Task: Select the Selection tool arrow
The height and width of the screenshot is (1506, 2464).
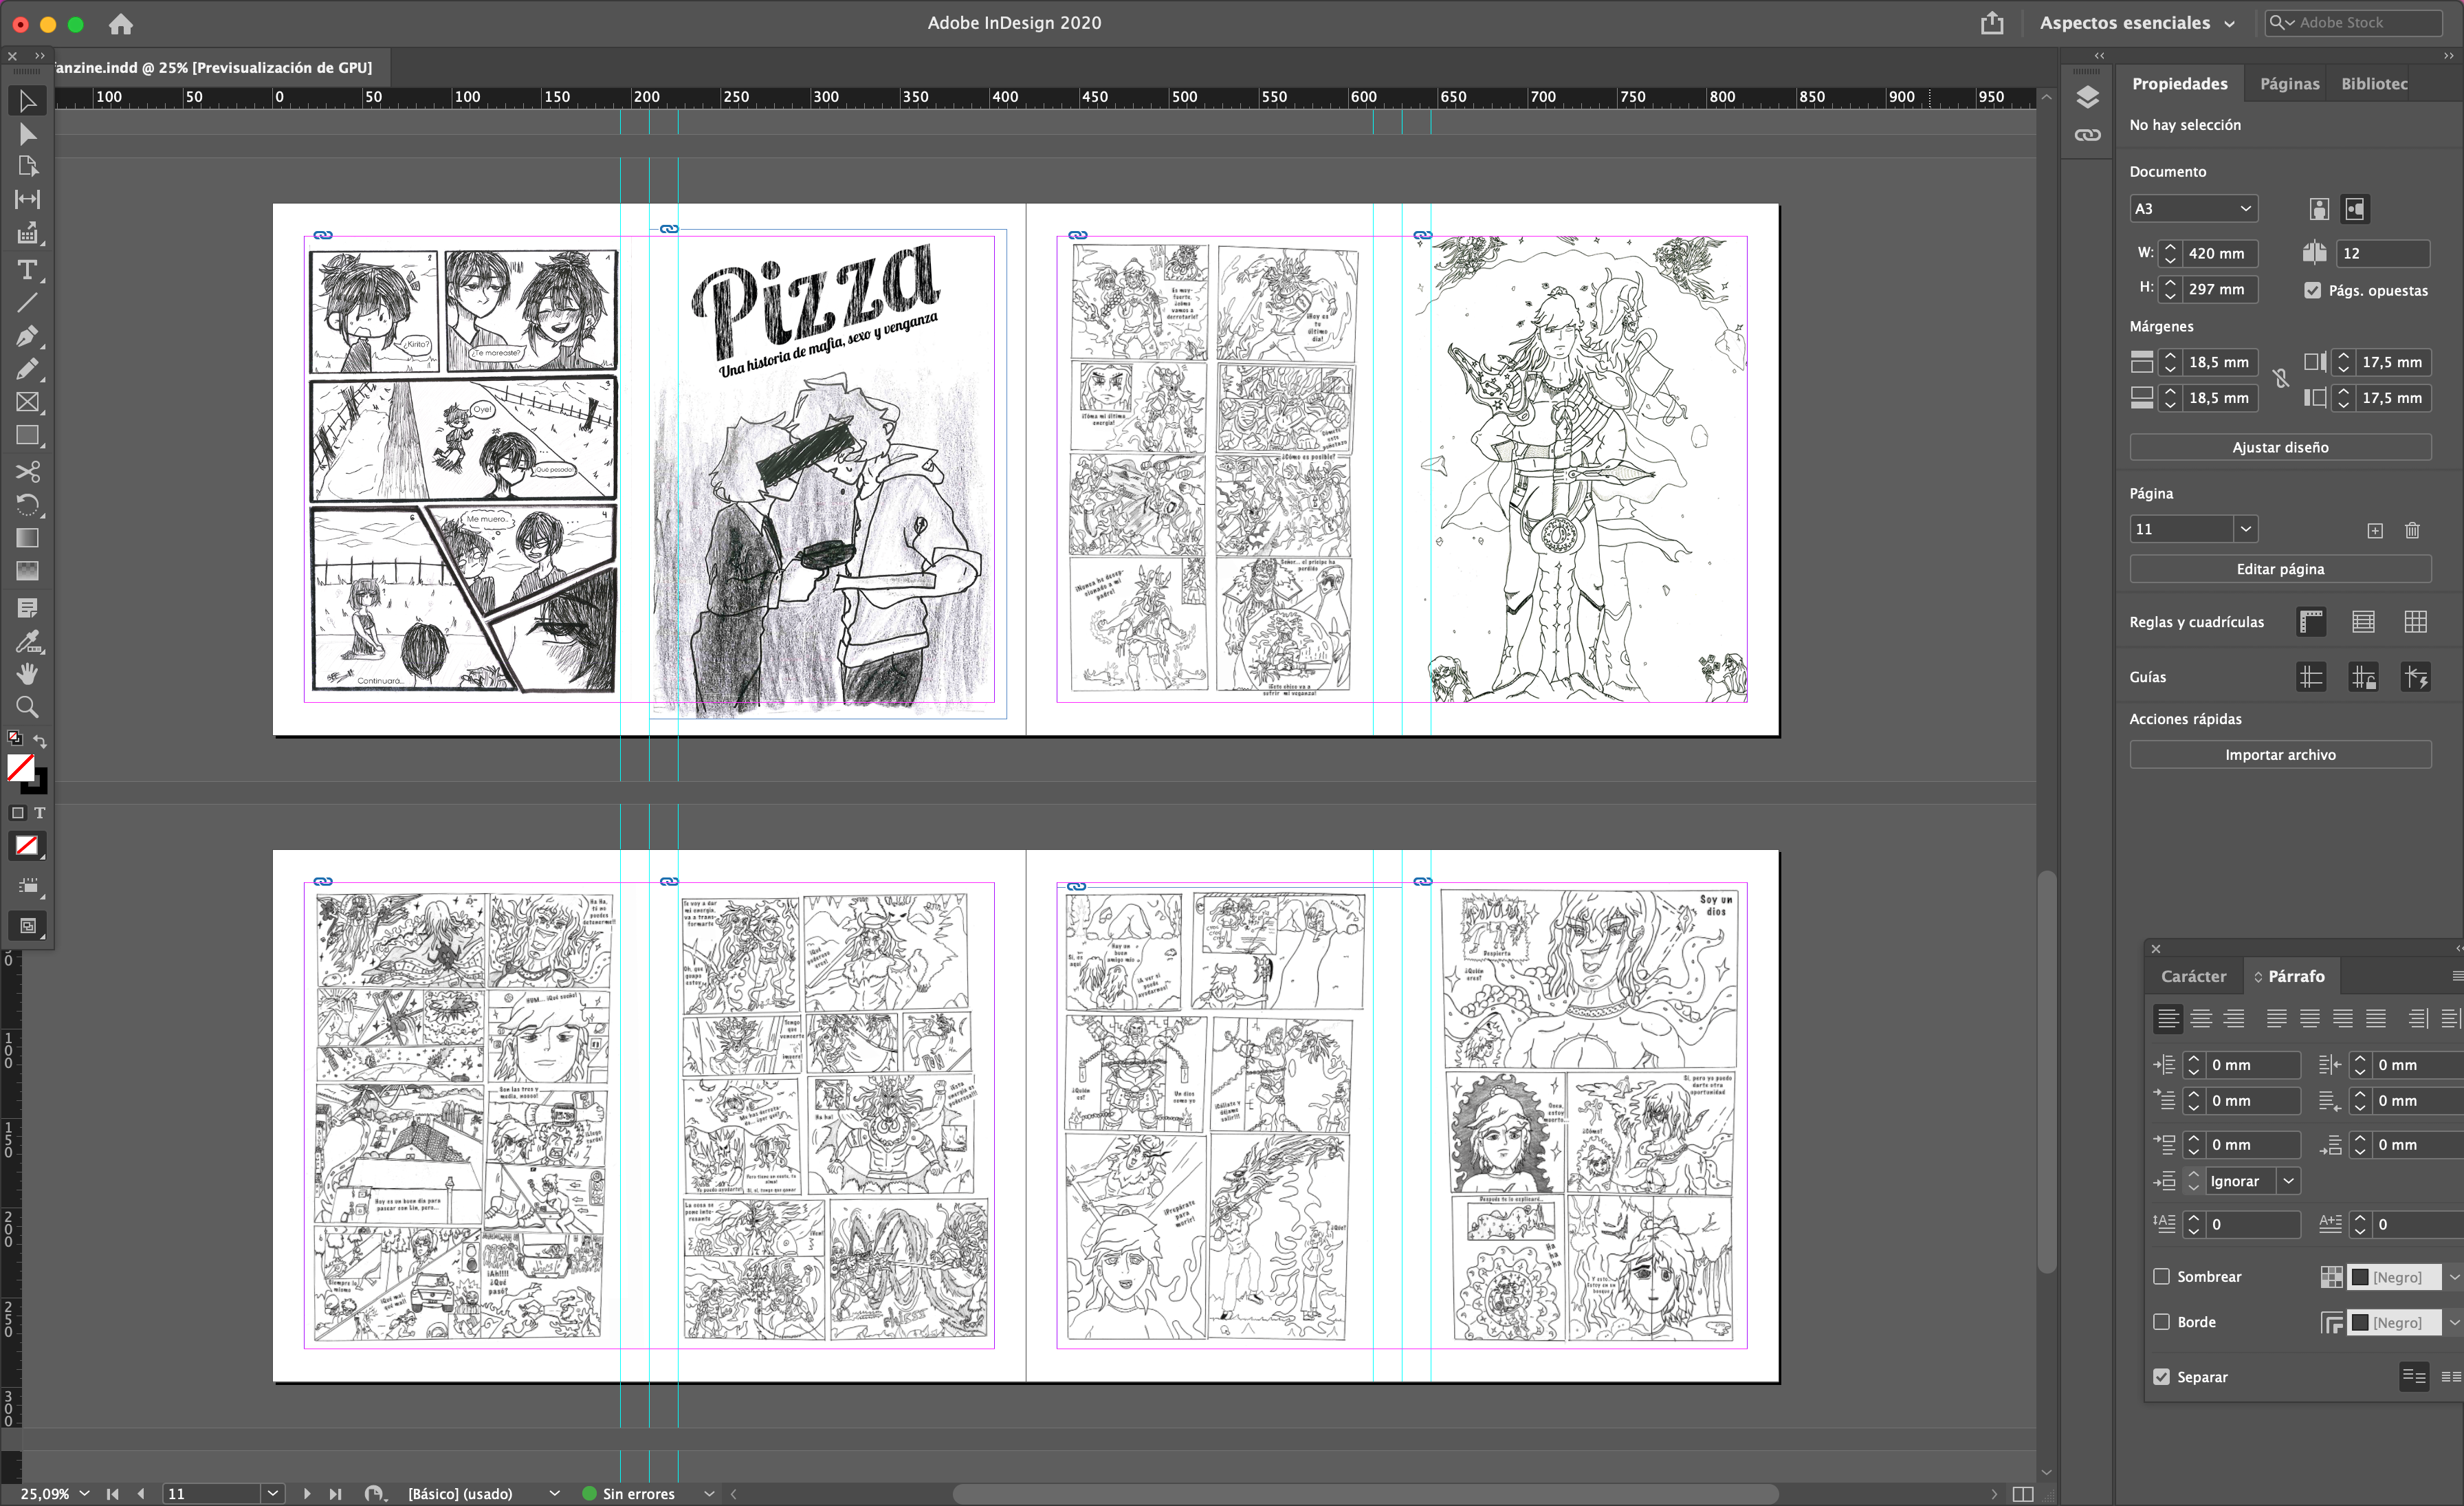Action: [x=27, y=101]
